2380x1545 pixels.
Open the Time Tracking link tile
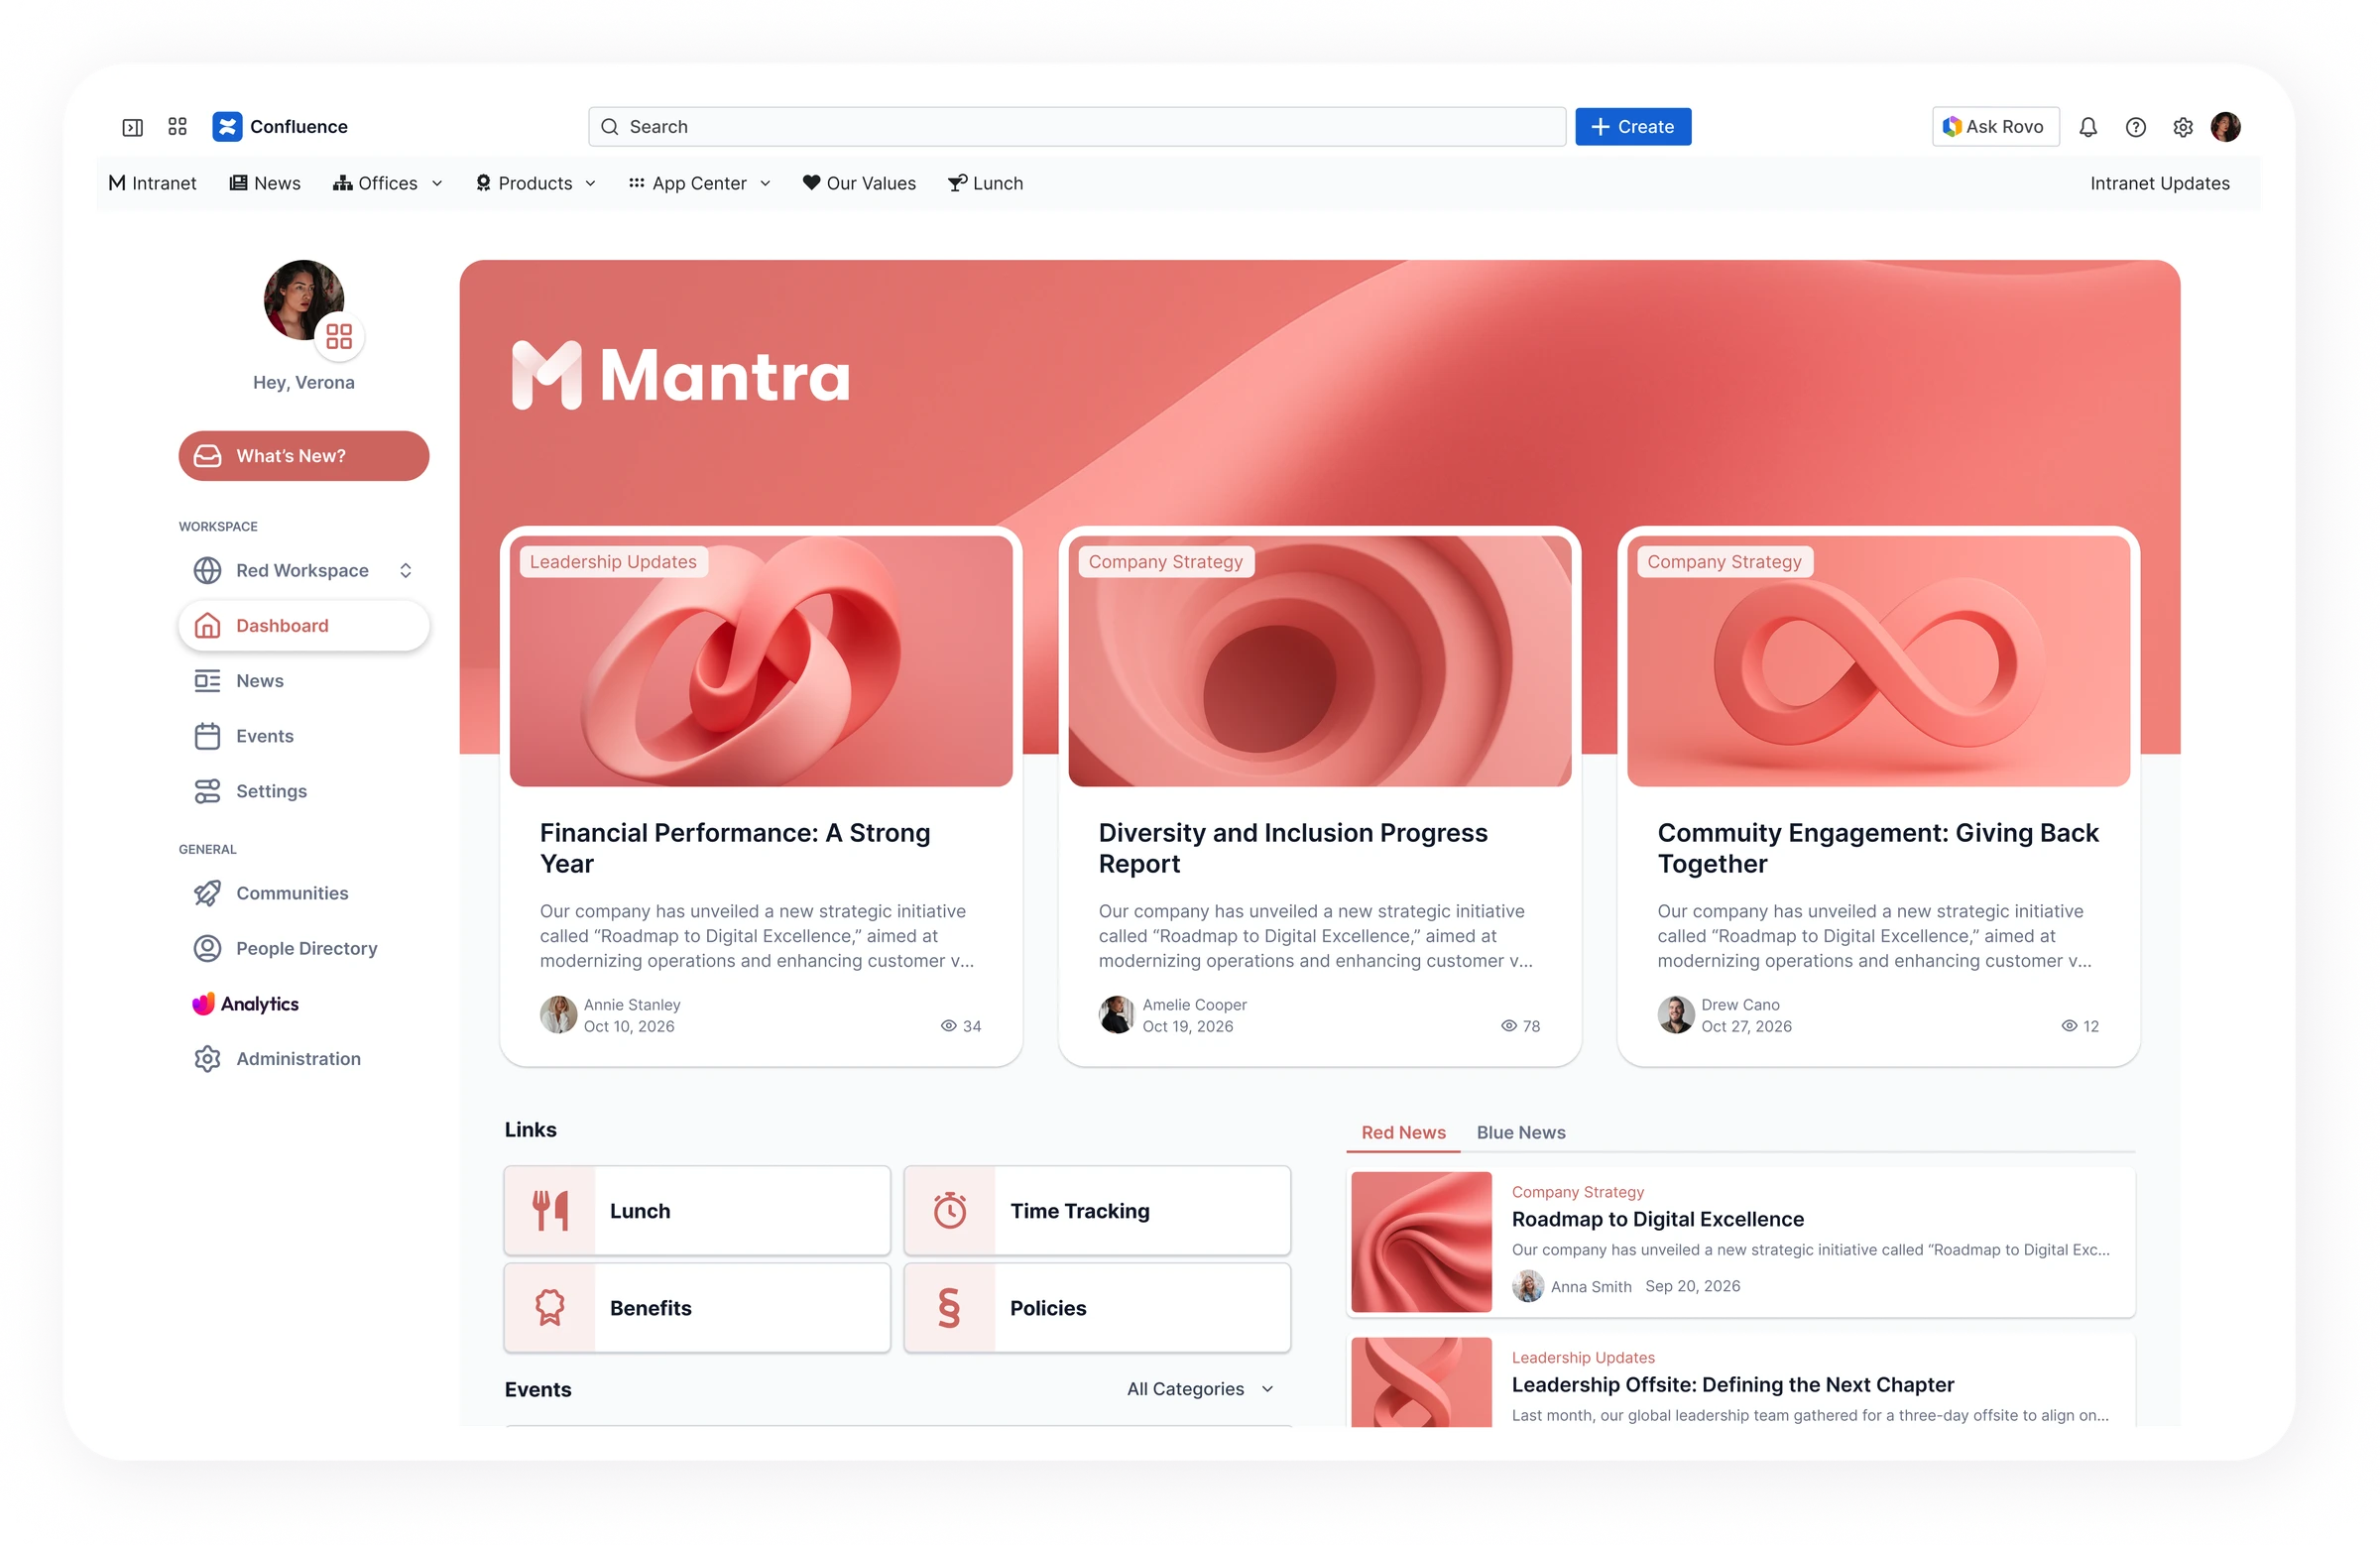click(x=1097, y=1210)
